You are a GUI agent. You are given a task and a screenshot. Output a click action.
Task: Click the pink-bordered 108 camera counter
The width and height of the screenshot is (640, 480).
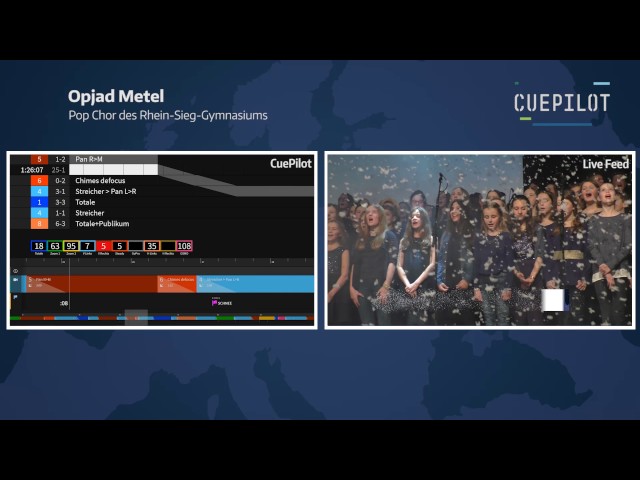click(184, 246)
